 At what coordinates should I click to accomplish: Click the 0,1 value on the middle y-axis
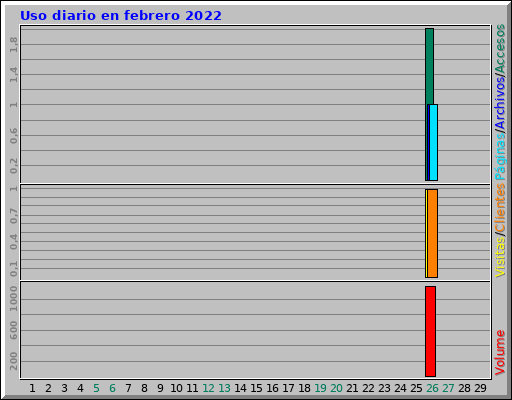click(14, 269)
